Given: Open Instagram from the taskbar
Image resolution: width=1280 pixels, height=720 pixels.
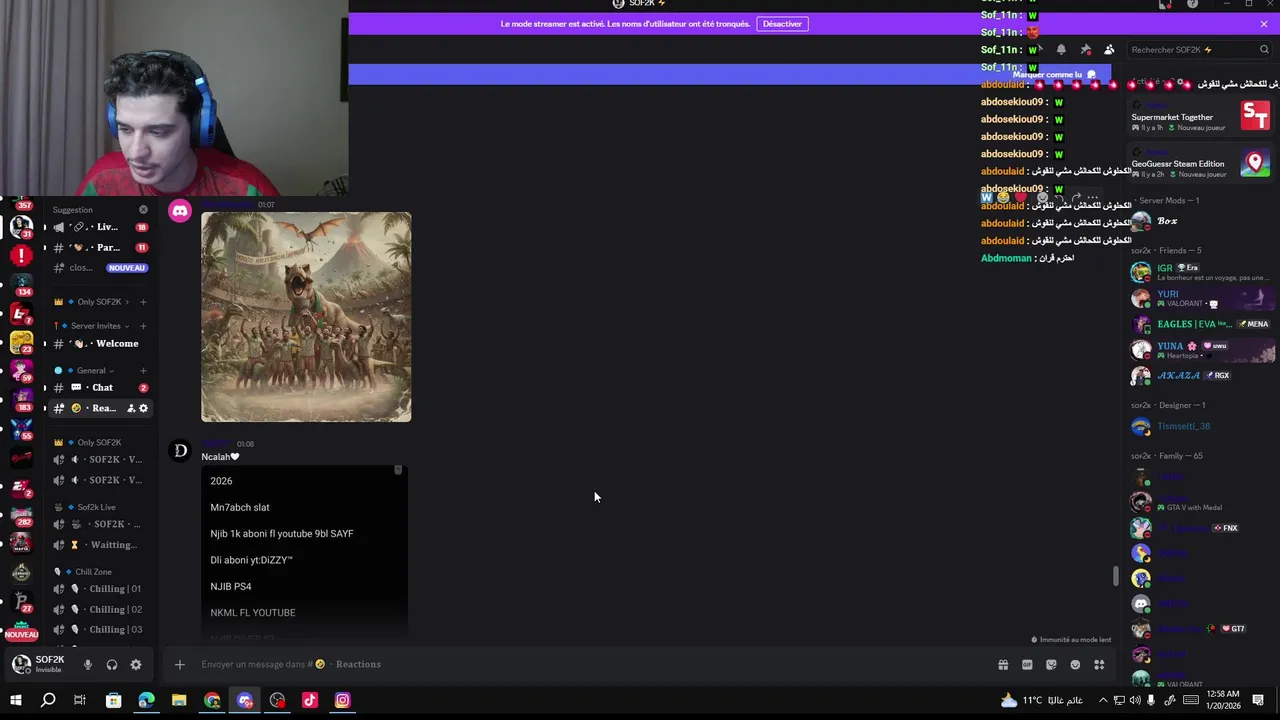Looking at the screenshot, I should coord(343,700).
